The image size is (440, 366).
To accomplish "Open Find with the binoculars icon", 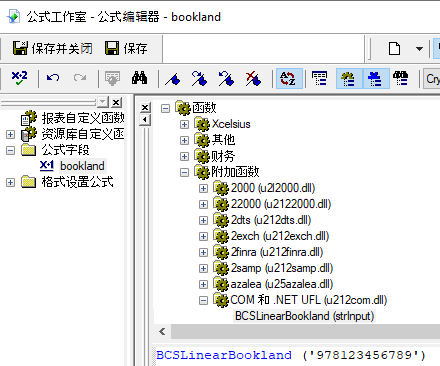I will click(140, 78).
